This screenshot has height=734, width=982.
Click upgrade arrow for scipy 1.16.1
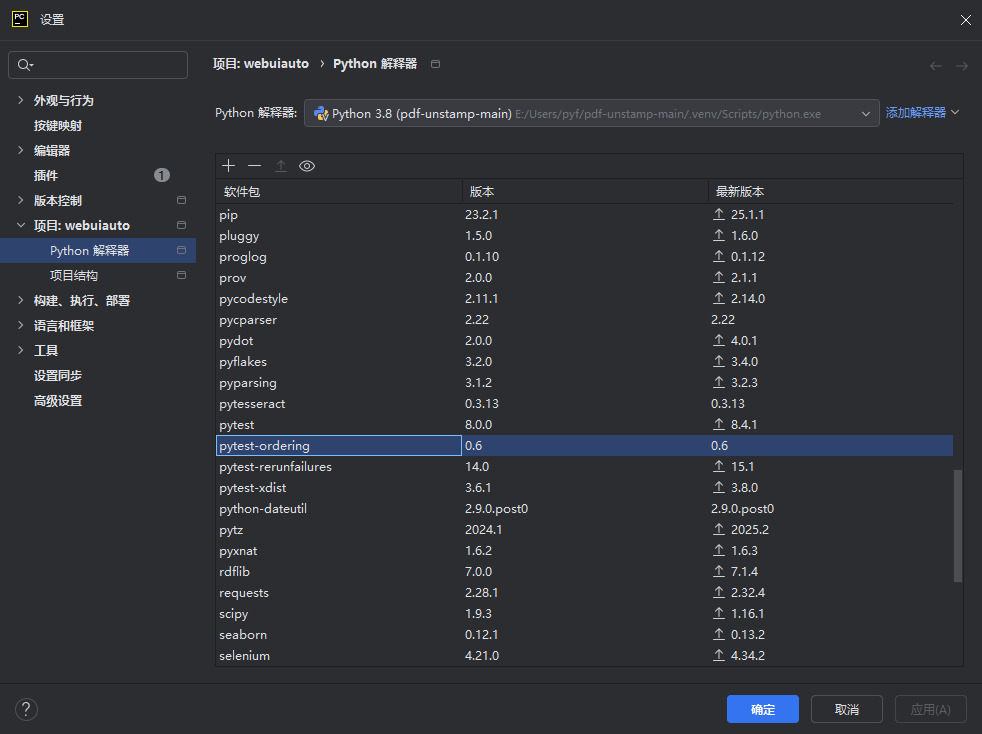tap(719, 614)
